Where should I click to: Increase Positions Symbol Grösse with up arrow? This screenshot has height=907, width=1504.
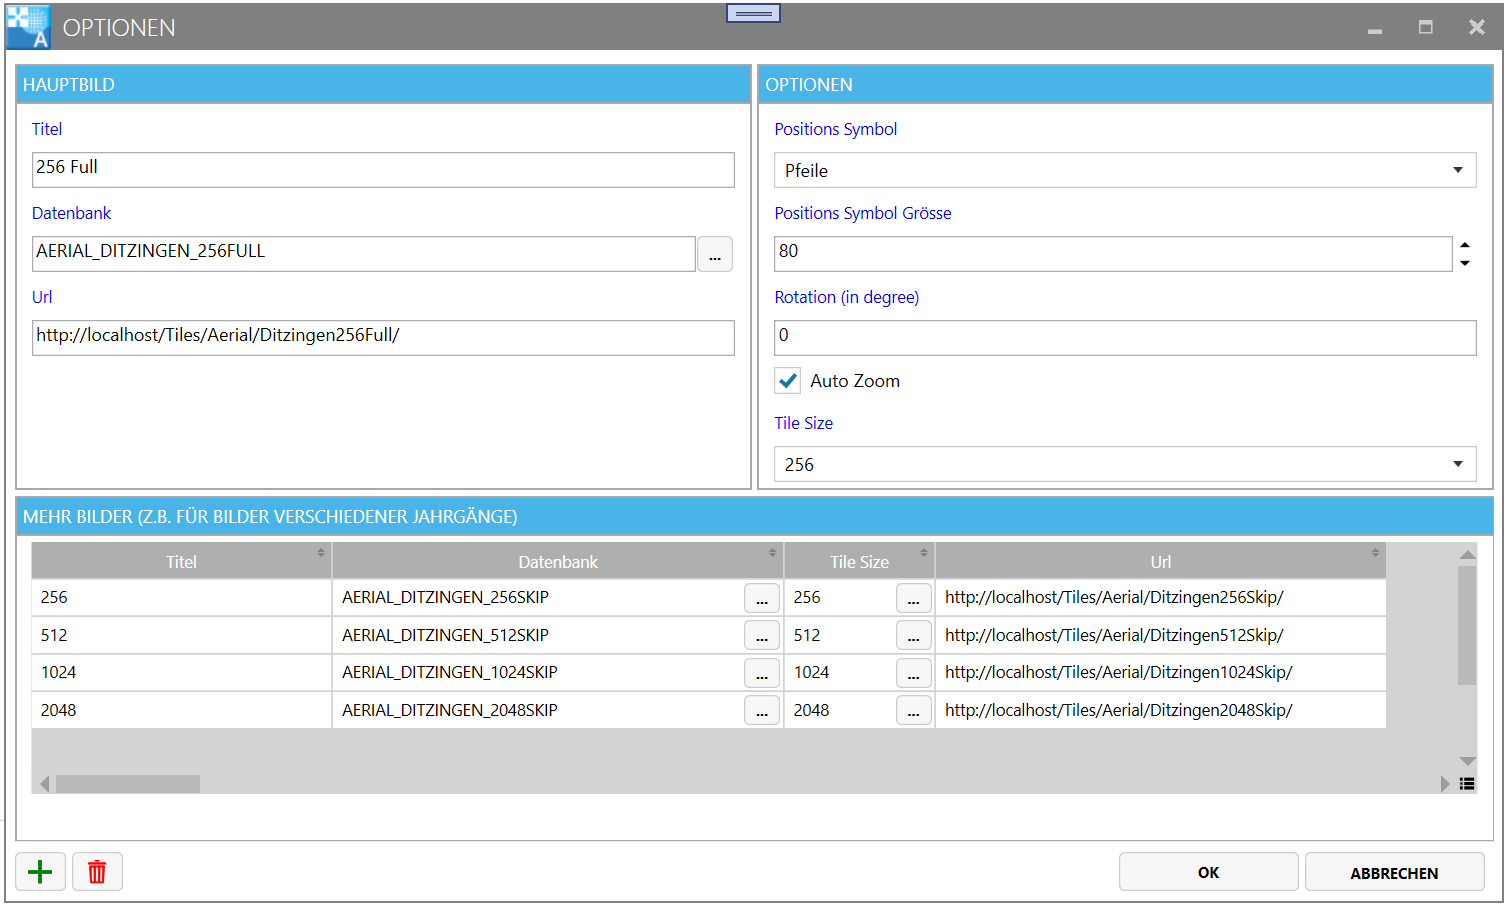click(x=1465, y=245)
